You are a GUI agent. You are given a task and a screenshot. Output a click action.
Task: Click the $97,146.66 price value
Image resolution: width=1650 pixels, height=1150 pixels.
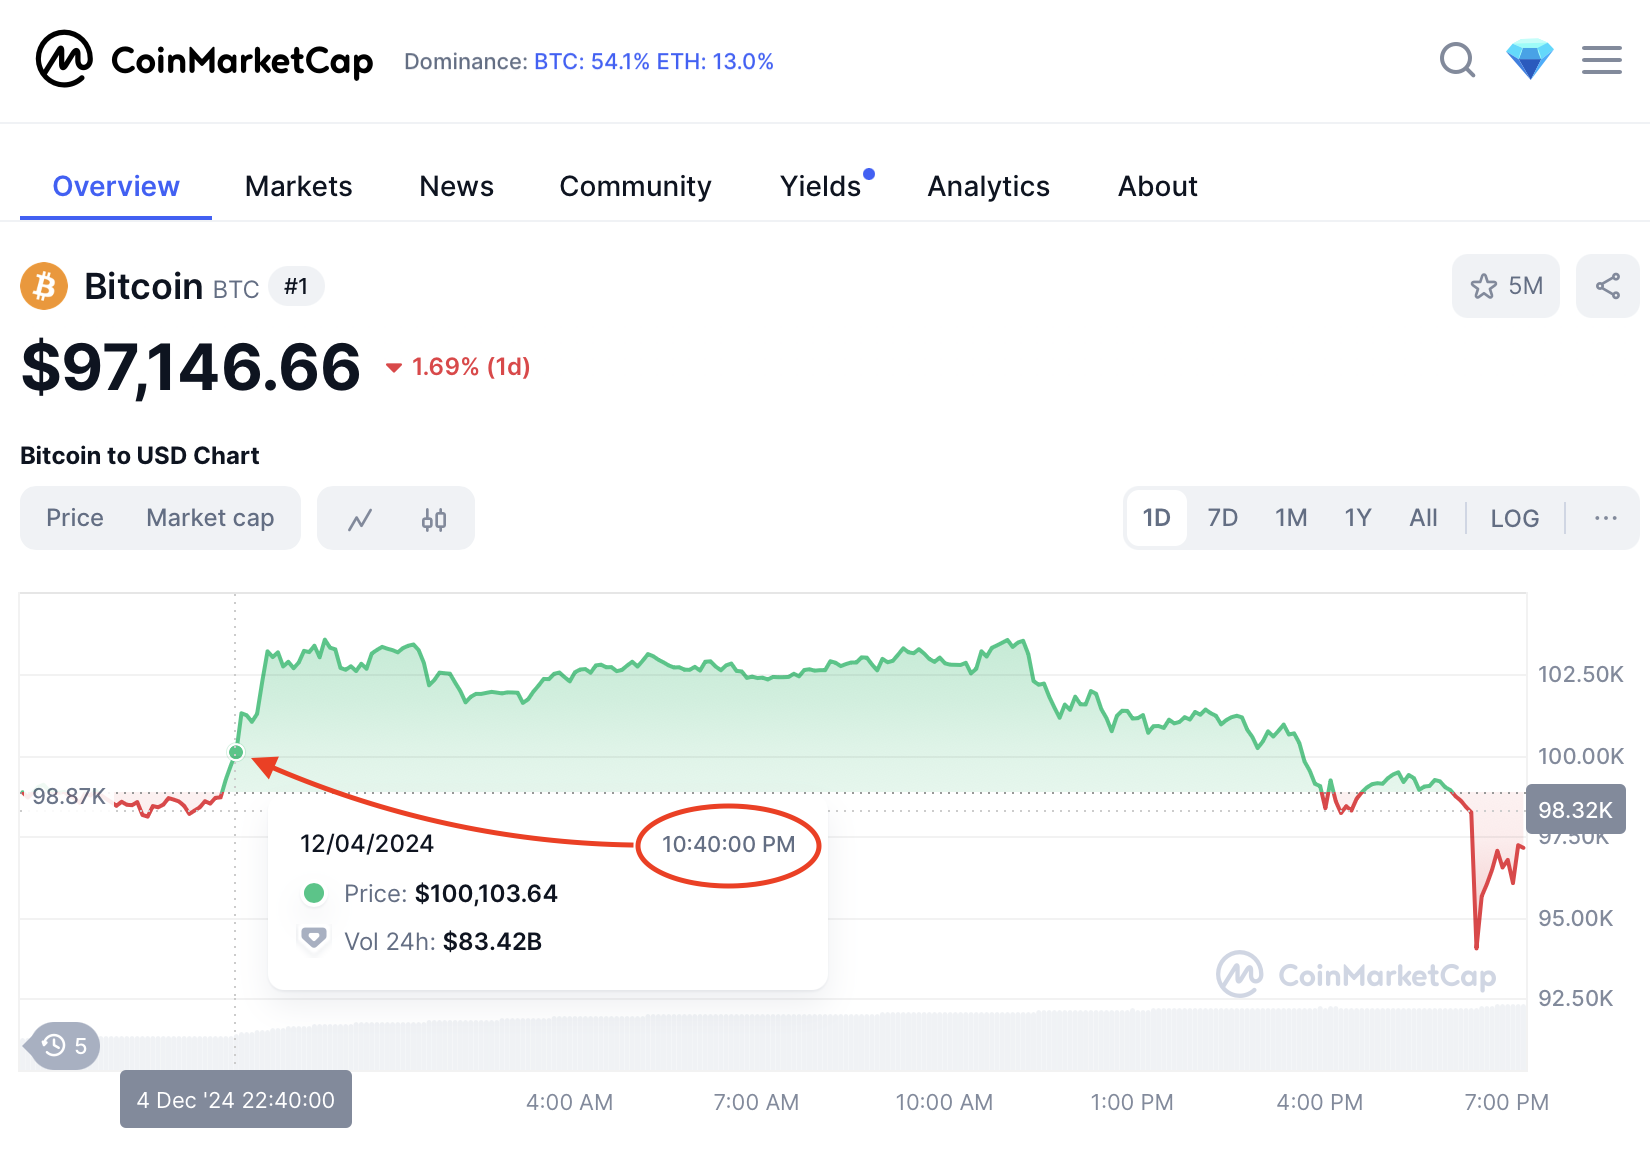[191, 367]
